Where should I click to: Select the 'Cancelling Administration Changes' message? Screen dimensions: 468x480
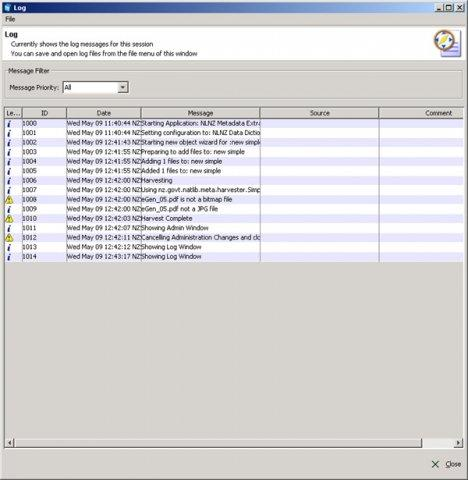tap(201, 237)
